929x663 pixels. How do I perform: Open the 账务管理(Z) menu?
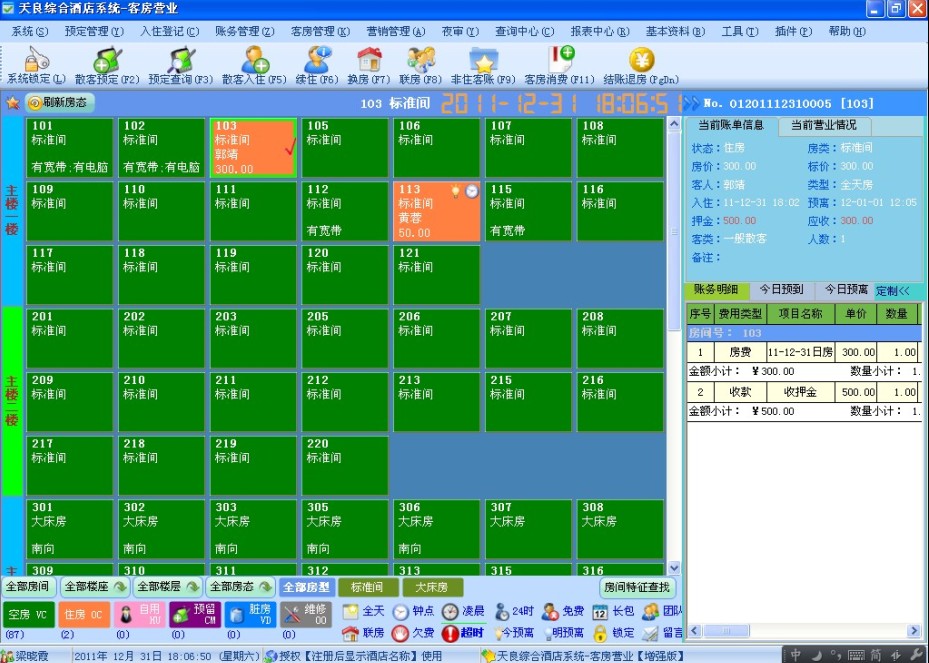[245, 31]
